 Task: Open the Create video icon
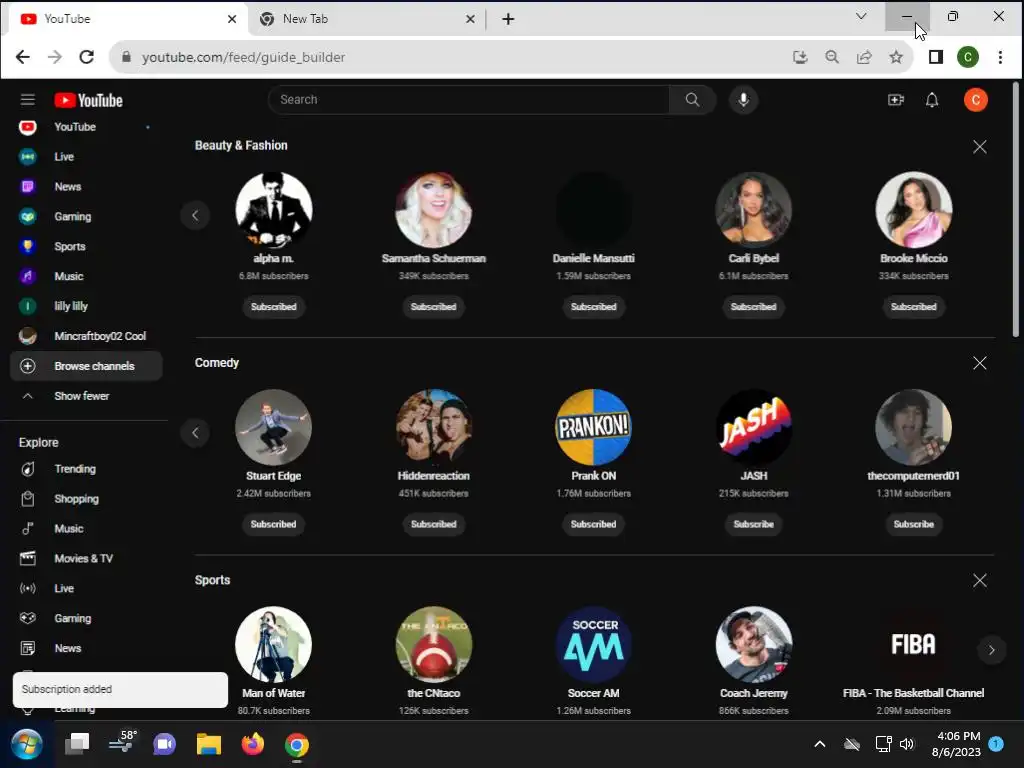point(895,100)
